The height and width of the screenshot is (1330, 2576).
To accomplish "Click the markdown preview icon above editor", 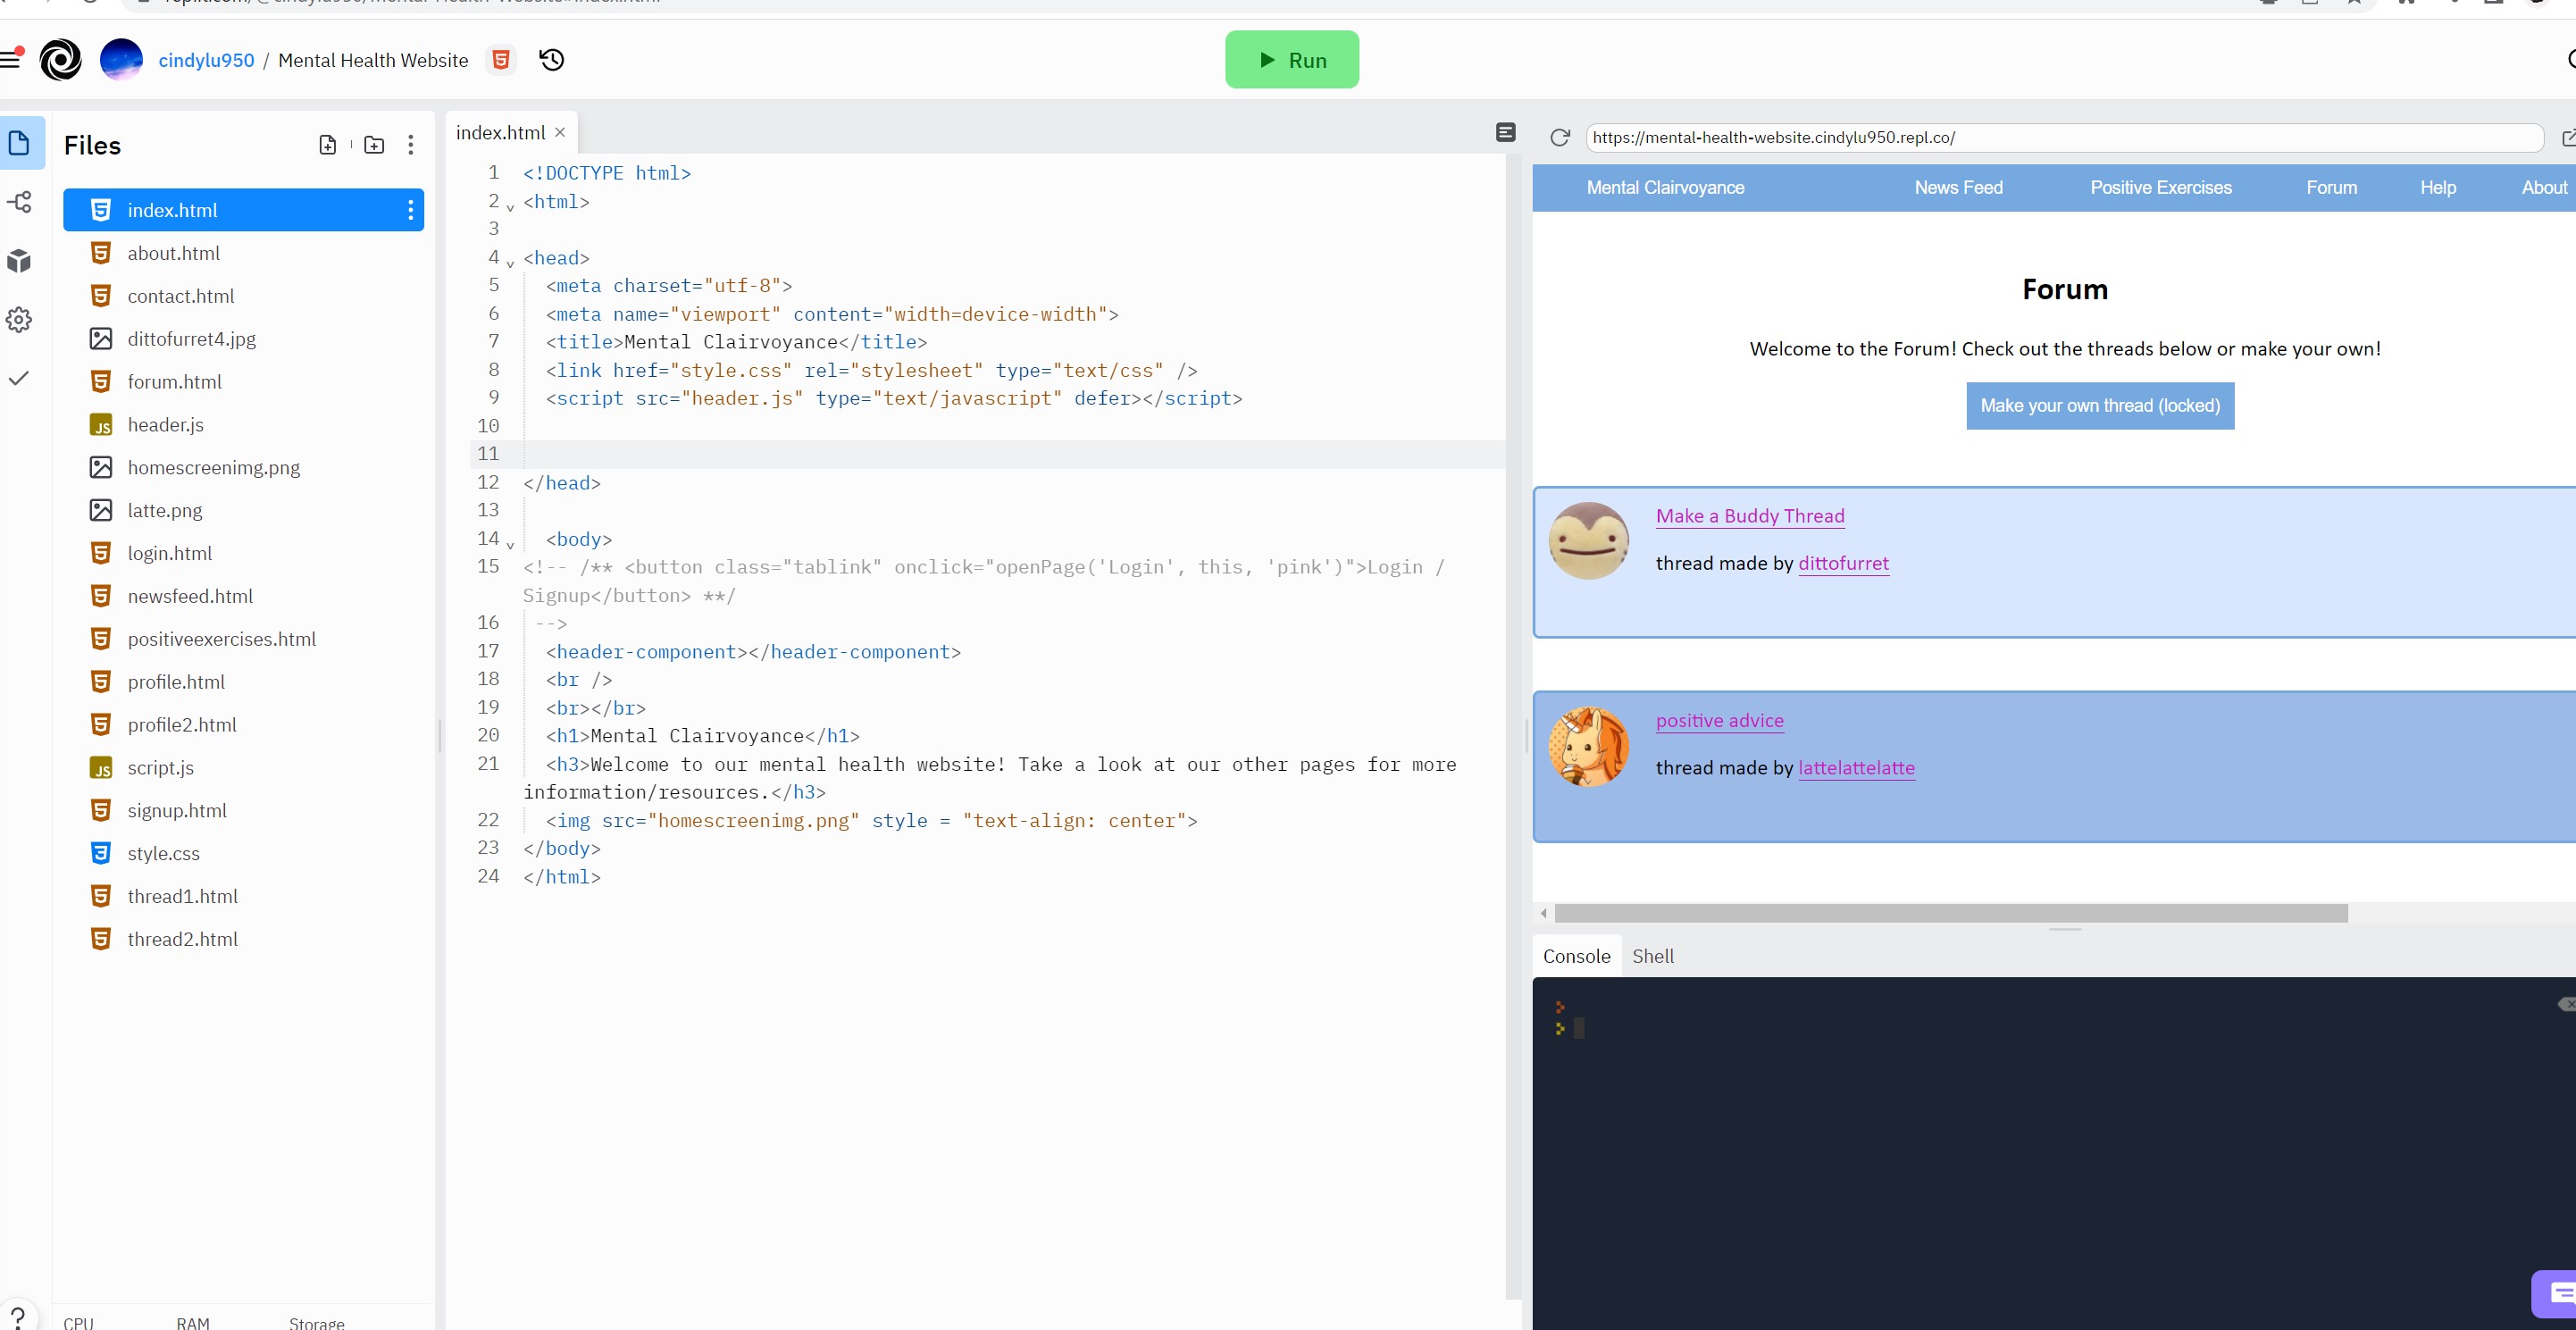I will click(x=1505, y=132).
